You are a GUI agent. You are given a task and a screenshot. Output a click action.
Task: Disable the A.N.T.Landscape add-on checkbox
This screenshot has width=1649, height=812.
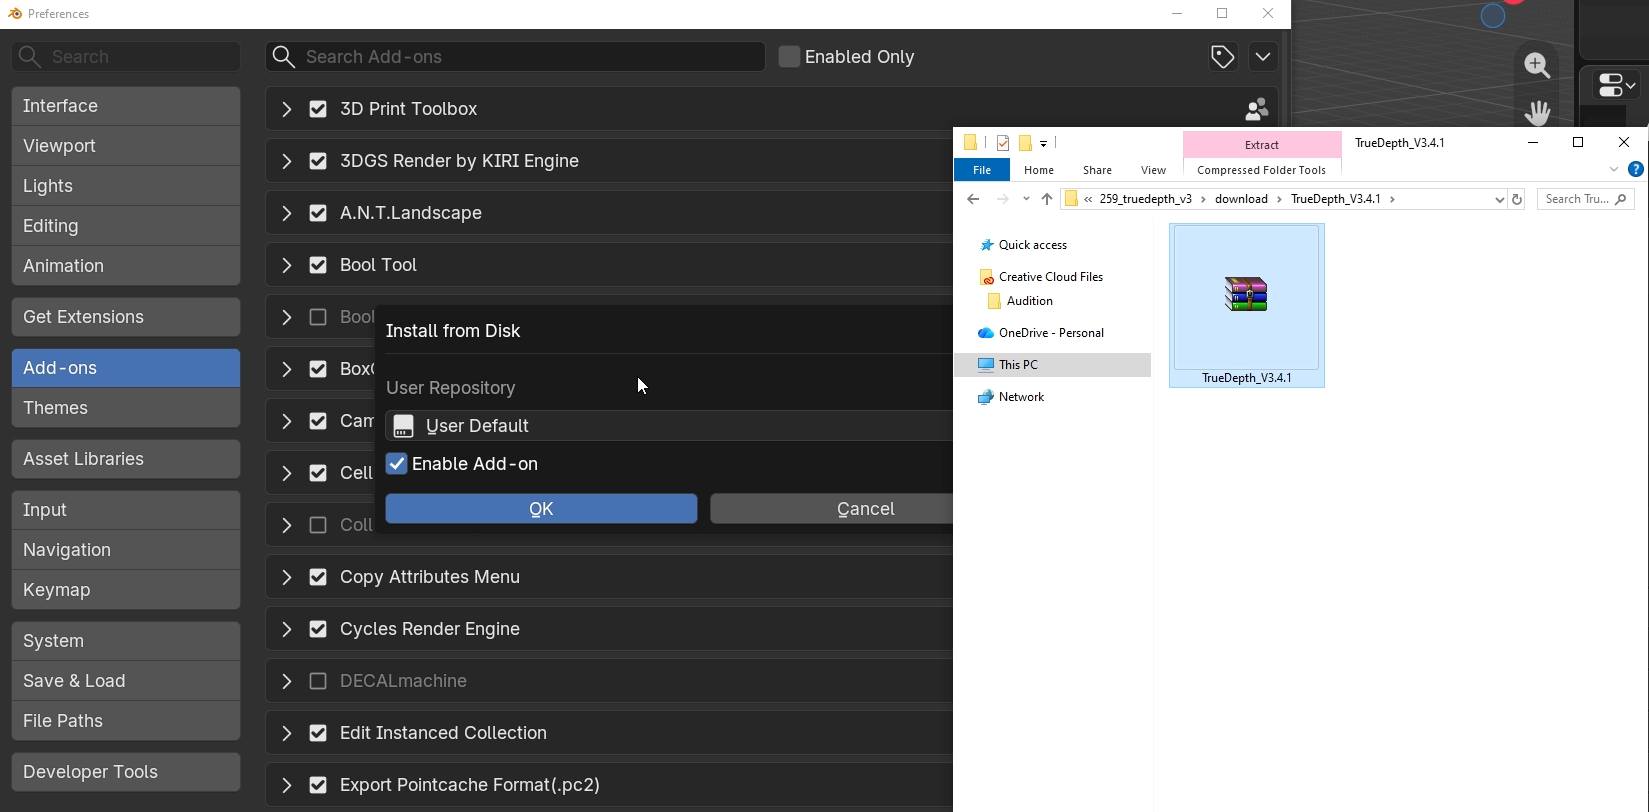pos(318,213)
